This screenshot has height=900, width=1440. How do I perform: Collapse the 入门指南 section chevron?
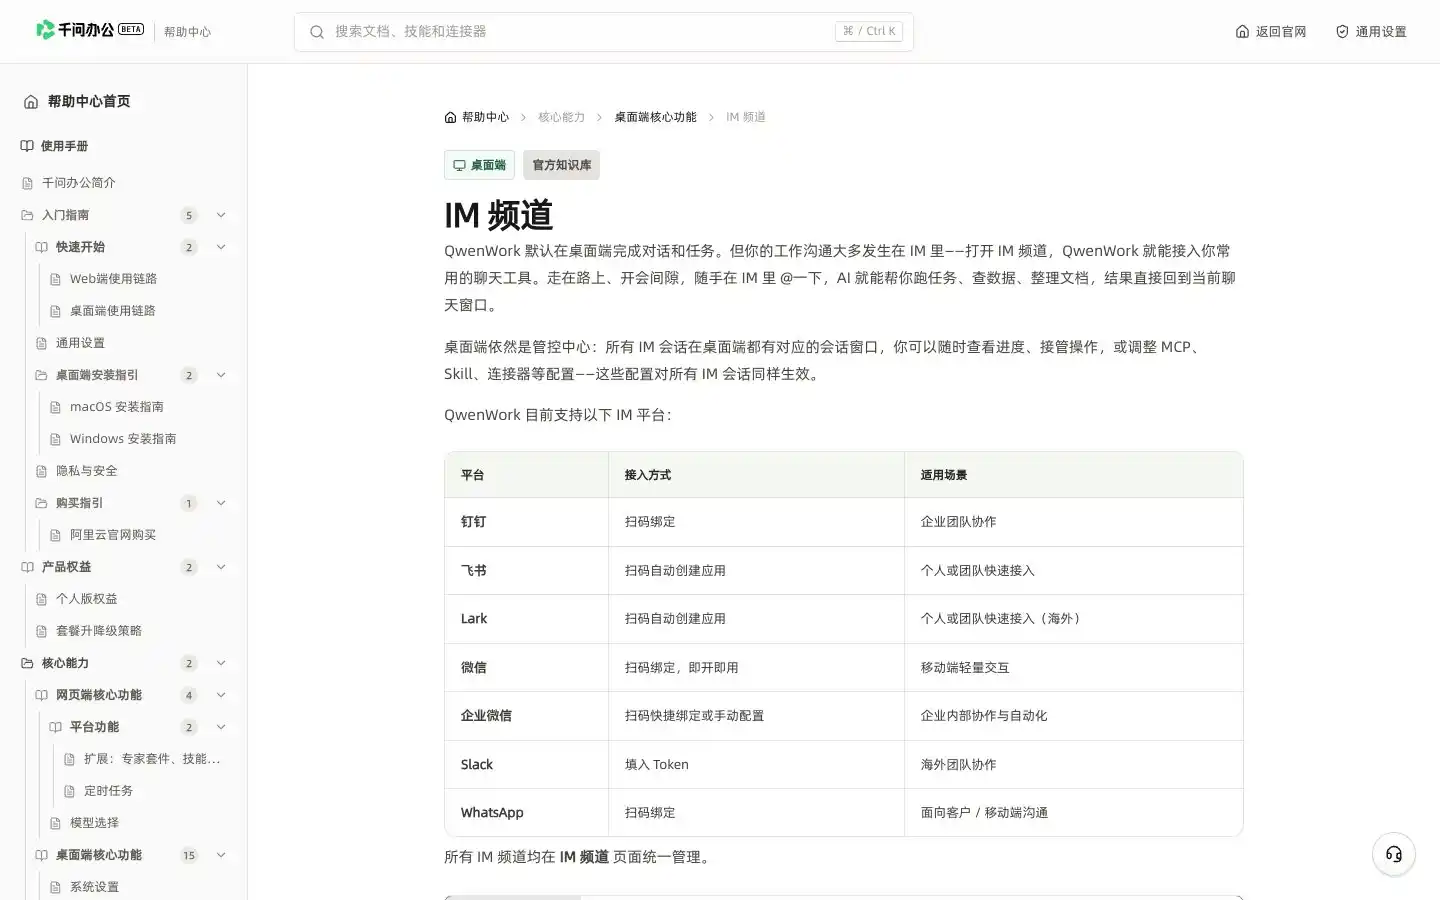[x=221, y=215]
